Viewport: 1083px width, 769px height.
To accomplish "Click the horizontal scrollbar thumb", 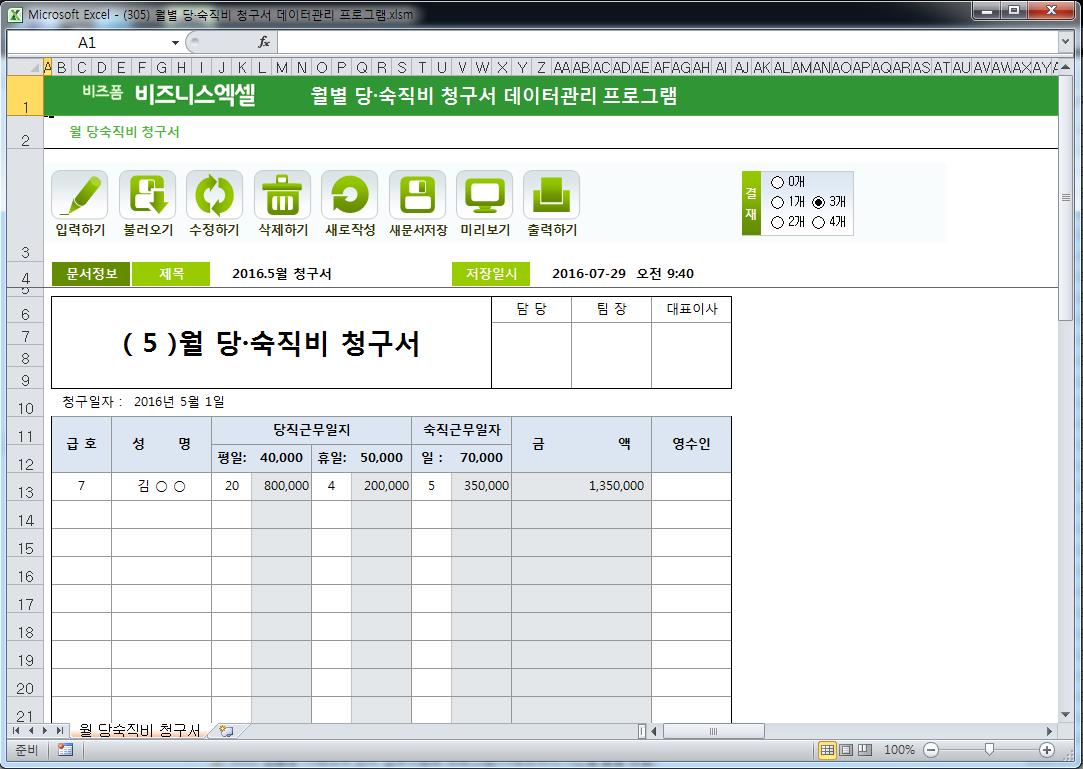I will point(713,731).
